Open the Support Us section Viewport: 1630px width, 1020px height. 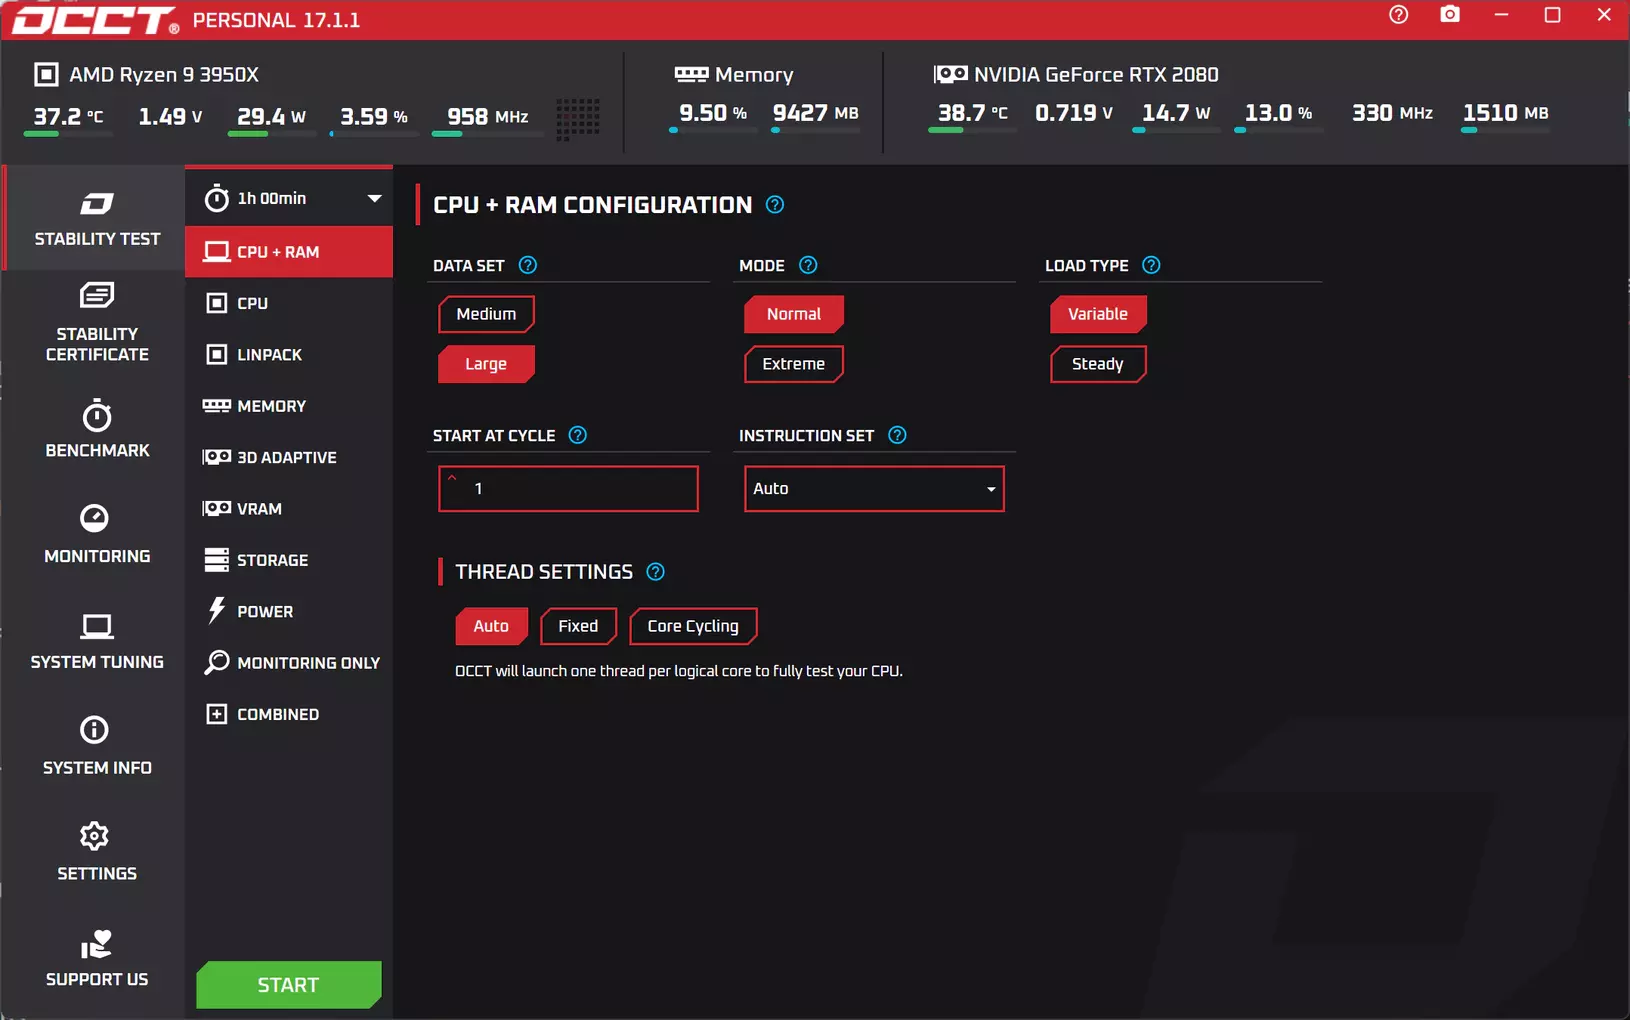click(97, 958)
